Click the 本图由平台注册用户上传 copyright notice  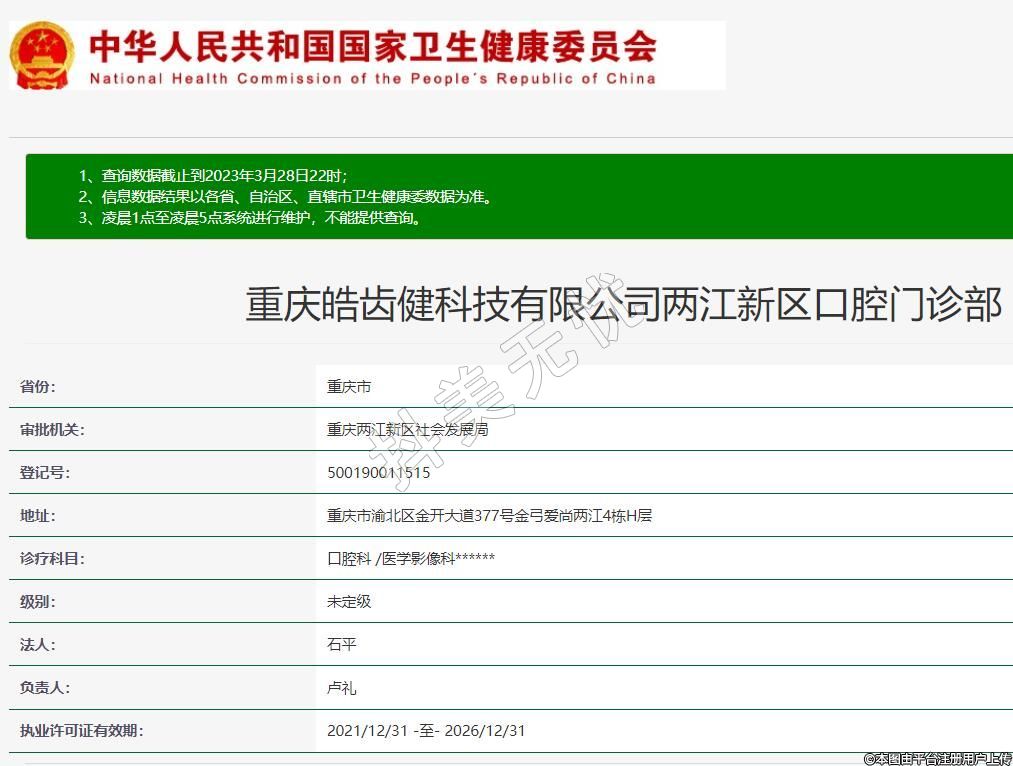click(937, 759)
